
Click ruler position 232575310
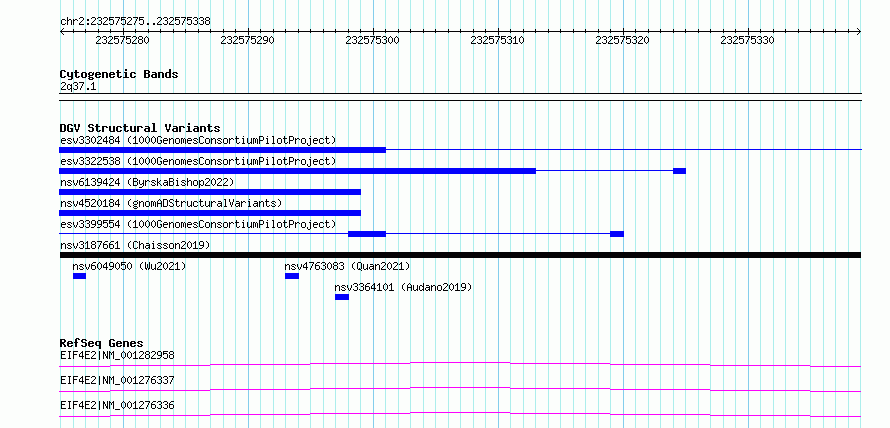click(x=497, y=40)
